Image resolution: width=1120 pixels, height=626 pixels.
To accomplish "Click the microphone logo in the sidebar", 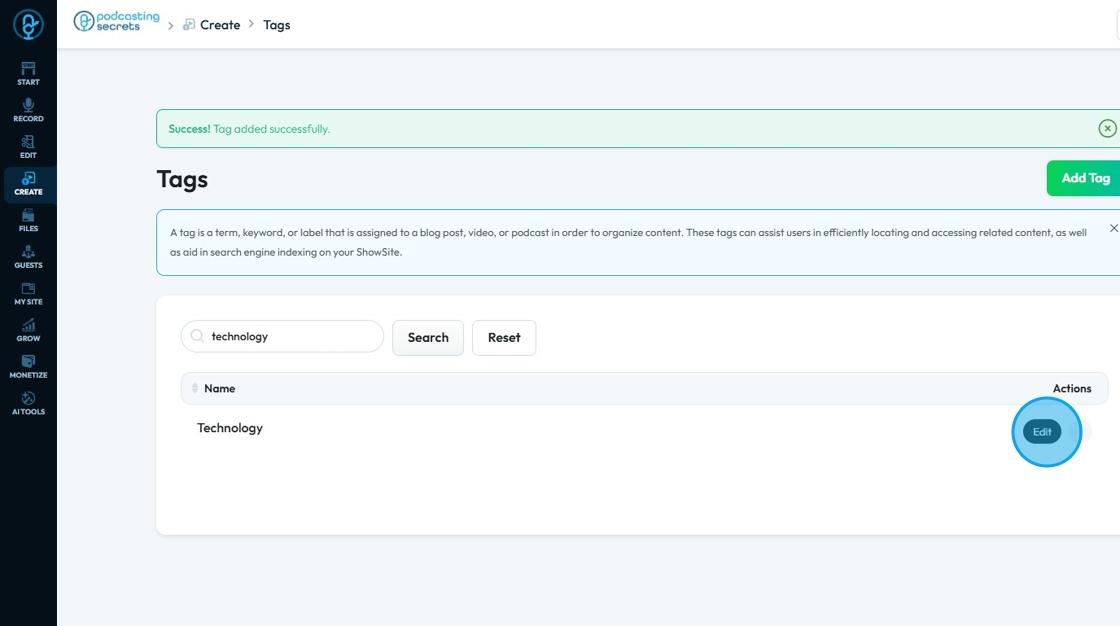I will 28,25.
